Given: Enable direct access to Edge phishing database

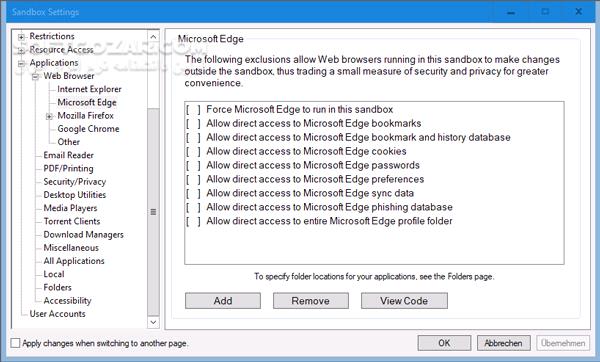Looking at the screenshot, I should point(193,207).
